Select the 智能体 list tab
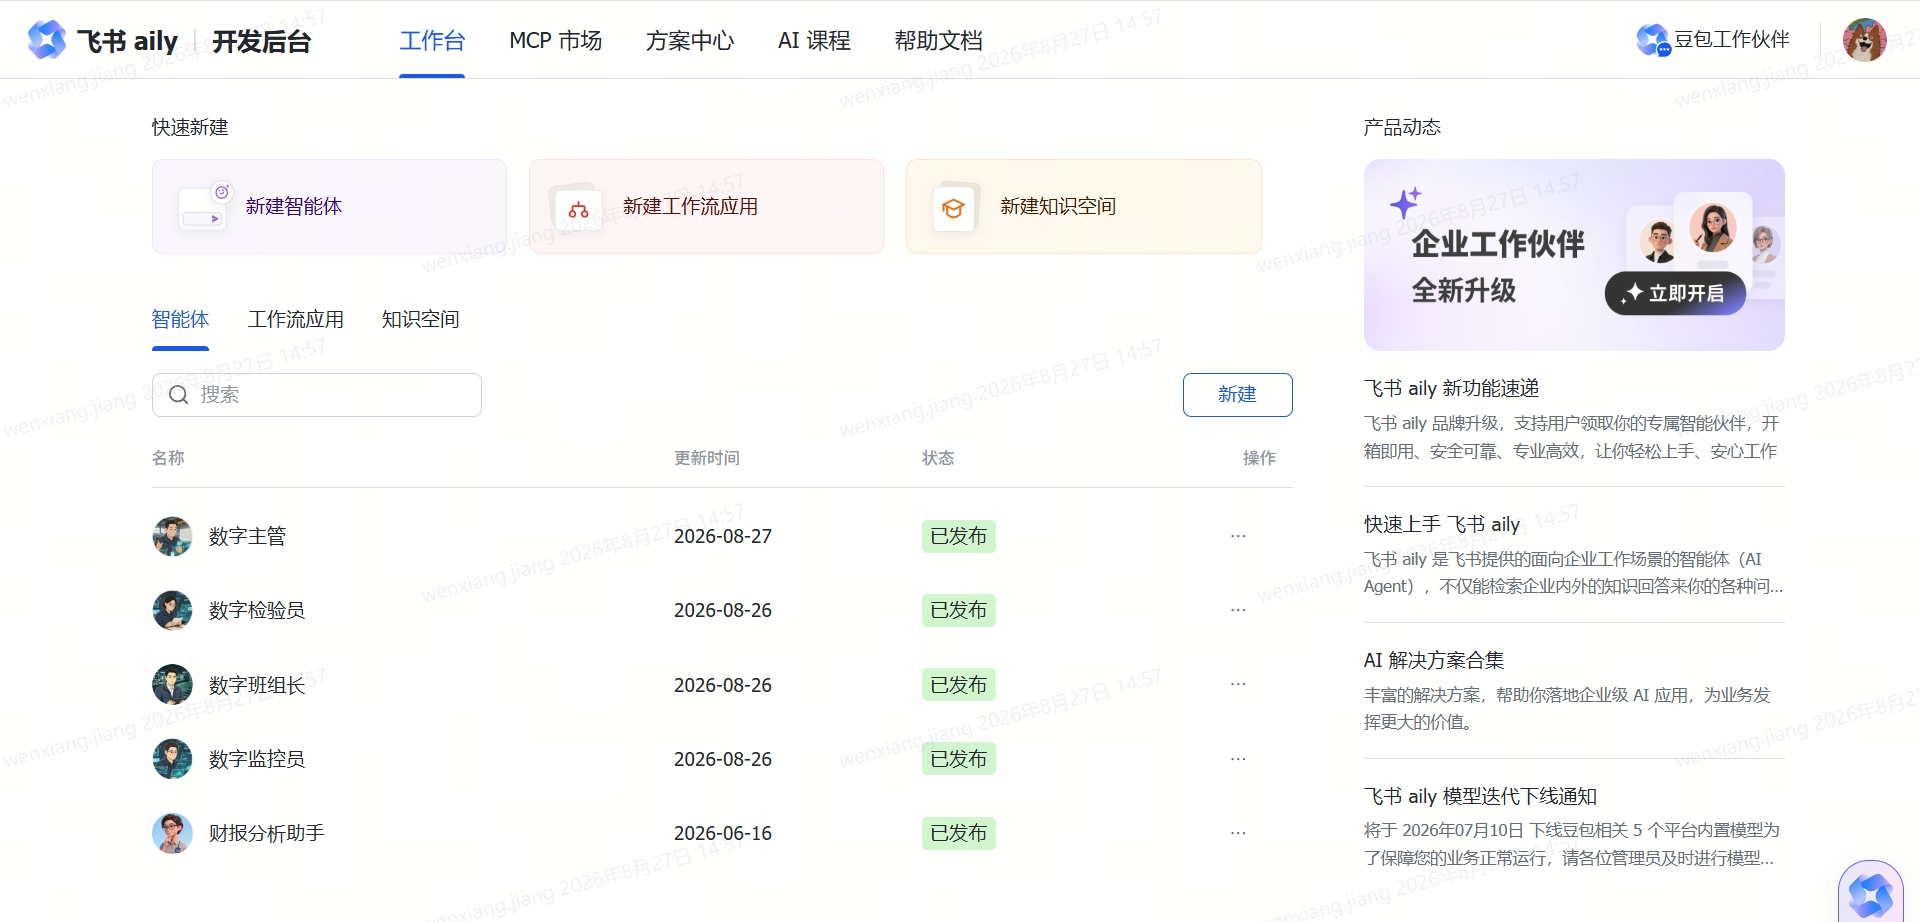 (x=180, y=320)
